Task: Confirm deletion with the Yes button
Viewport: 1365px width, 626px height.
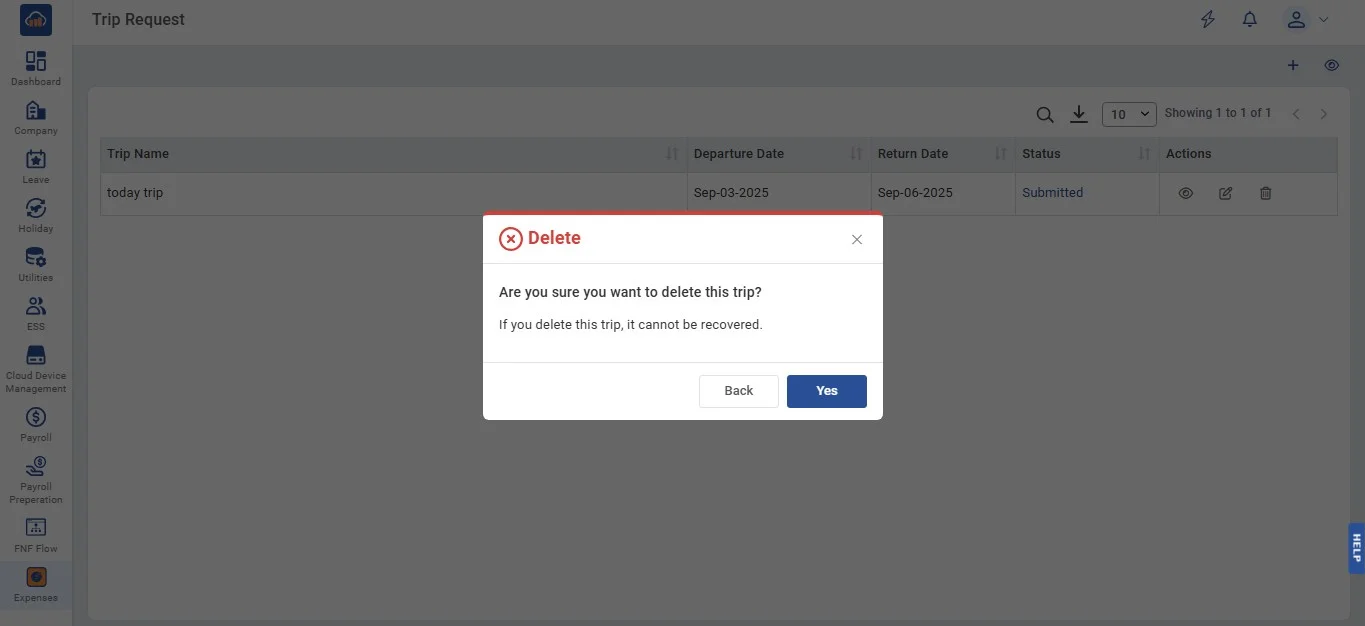Action: click(826, 391)
